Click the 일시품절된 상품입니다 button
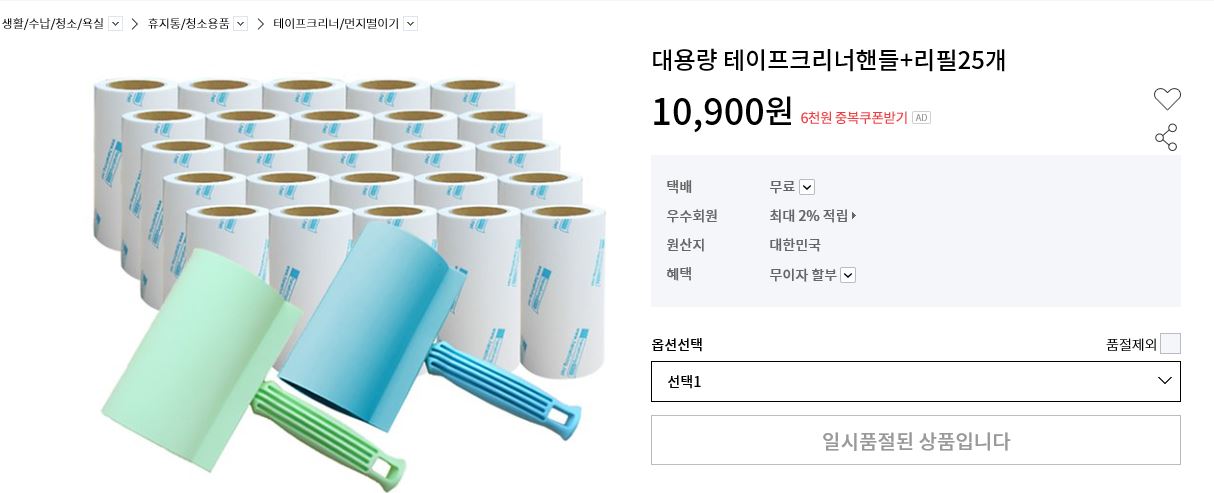Screen dimensions: 1214x493 pyautogui.click(x=915, y=440)
